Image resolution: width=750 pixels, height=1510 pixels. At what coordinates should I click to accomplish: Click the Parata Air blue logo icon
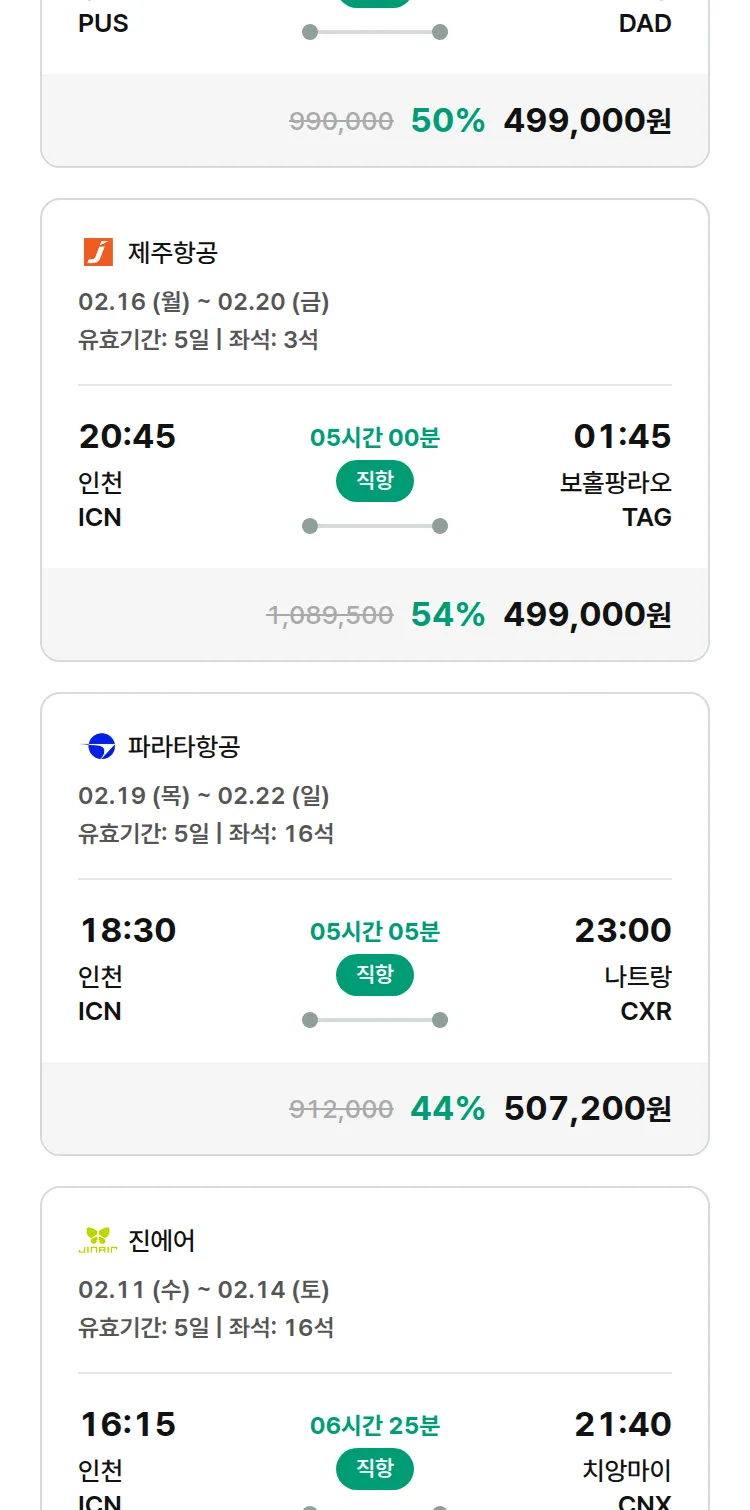98,746
